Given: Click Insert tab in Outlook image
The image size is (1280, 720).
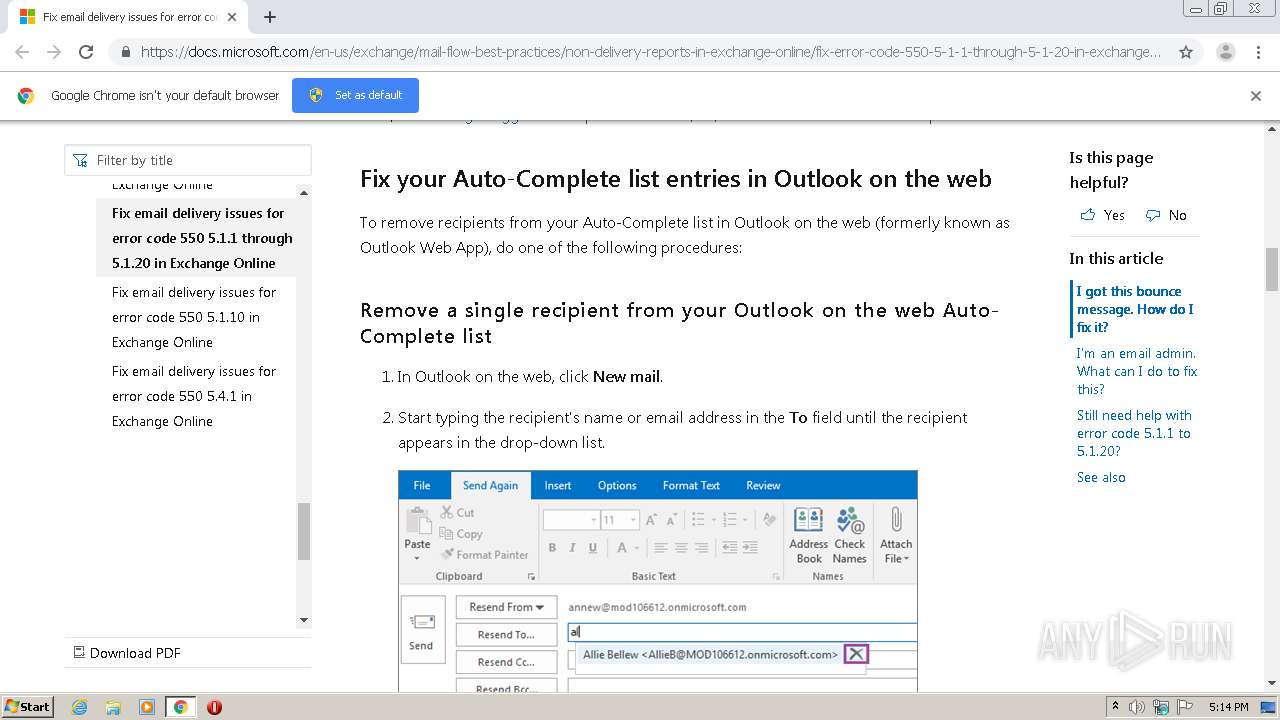Looking at the screenshot, I should pyautogui.click(x=558, y=485).
